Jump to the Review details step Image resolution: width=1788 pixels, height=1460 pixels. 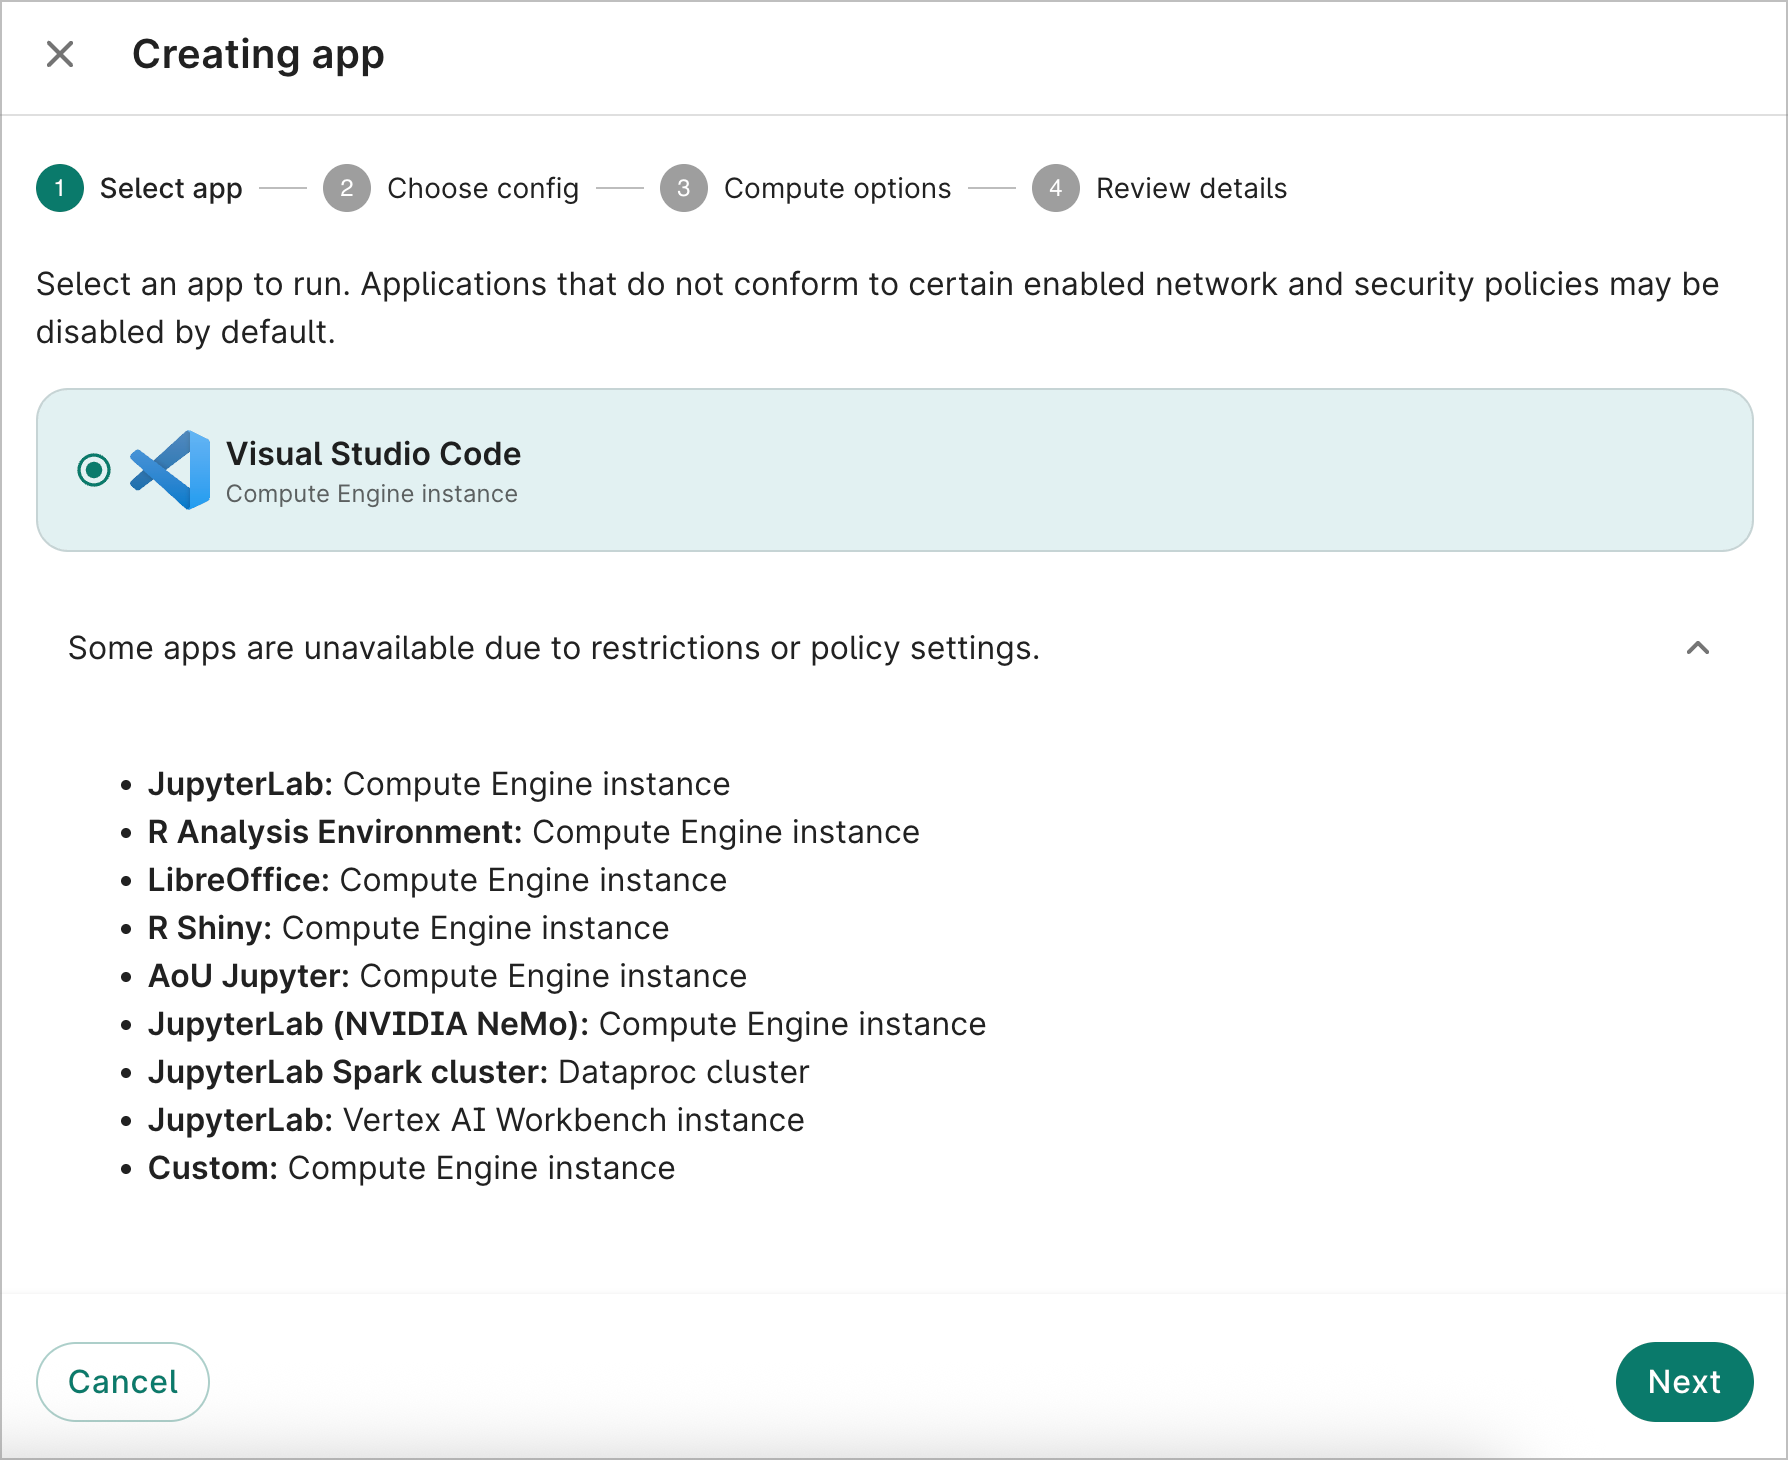[x=1191, y=188]
